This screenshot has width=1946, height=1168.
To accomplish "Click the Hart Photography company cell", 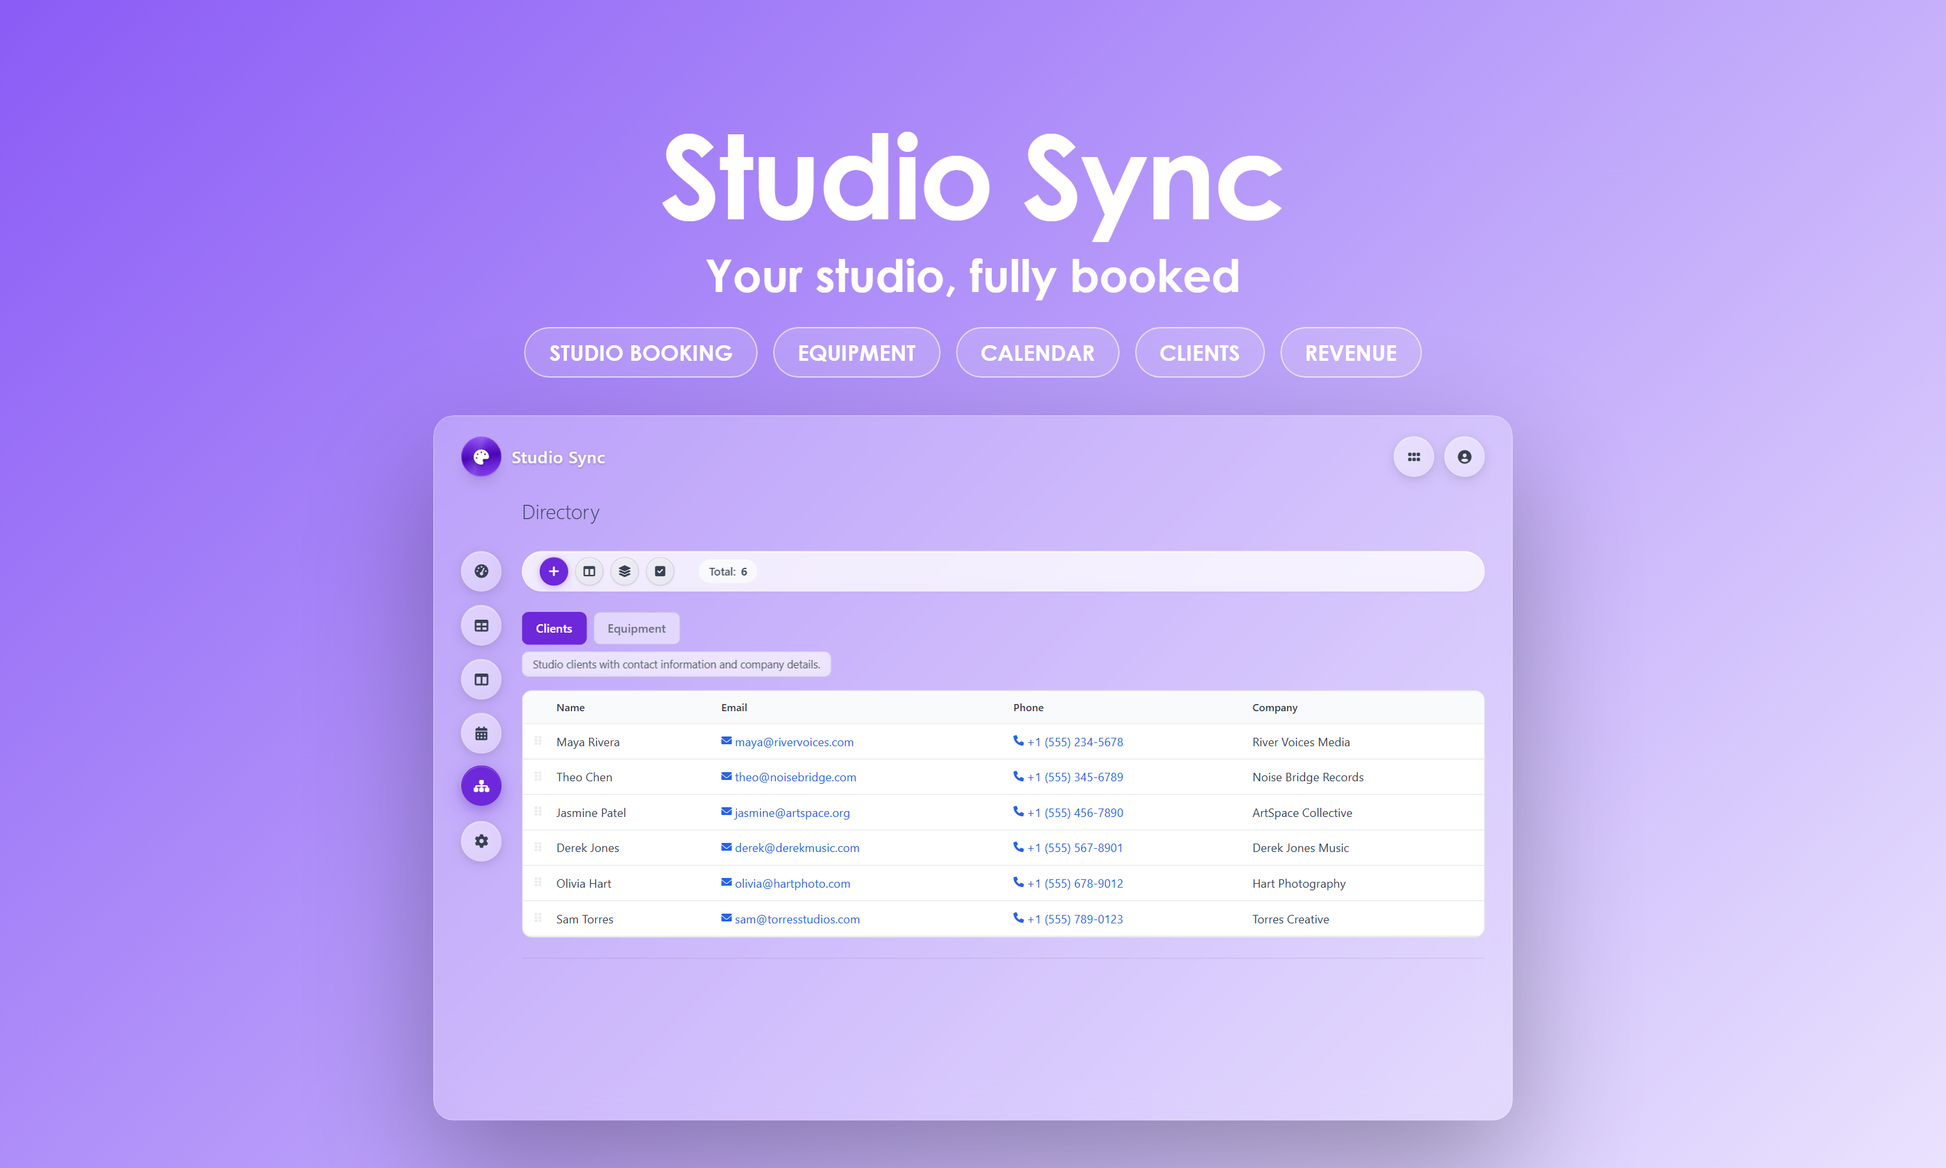I will click(1299, 884).
